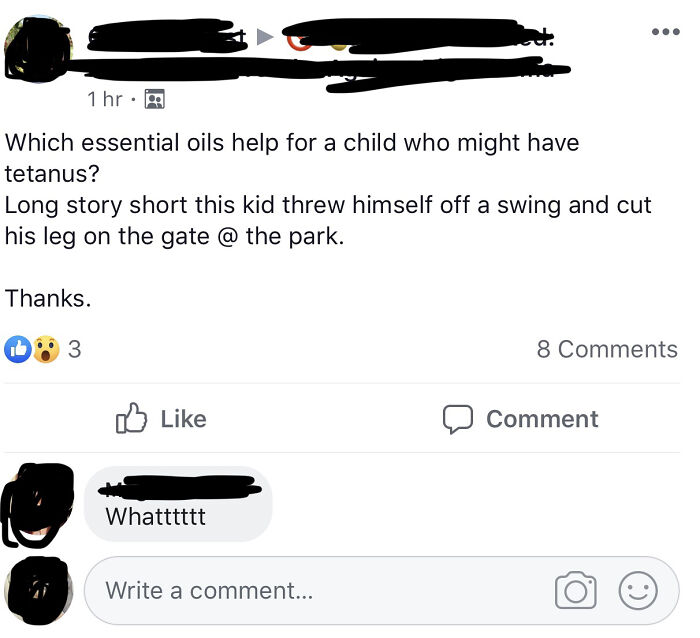Screen dimensions: 700x638
Task: Attach a photo using the camera icon
Action: coord(576,591)
